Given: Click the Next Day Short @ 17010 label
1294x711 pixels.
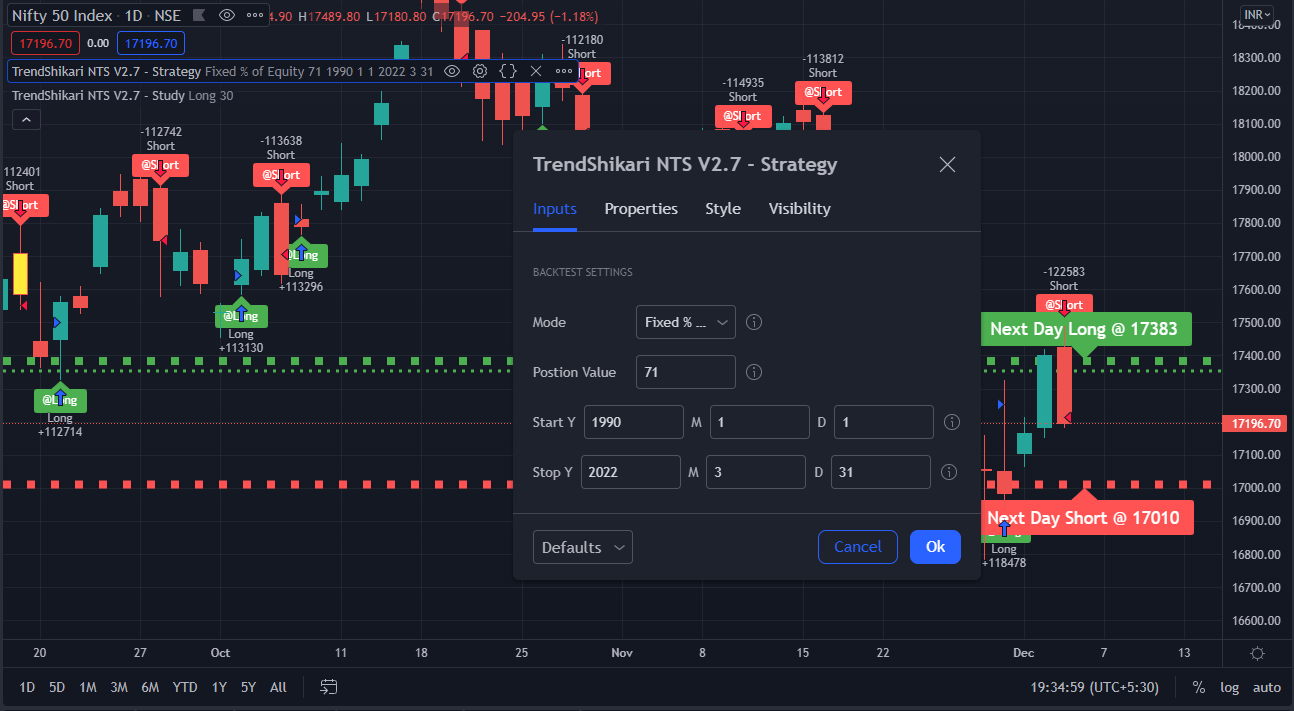Looking at the screenshot, I should point(1087,518).
